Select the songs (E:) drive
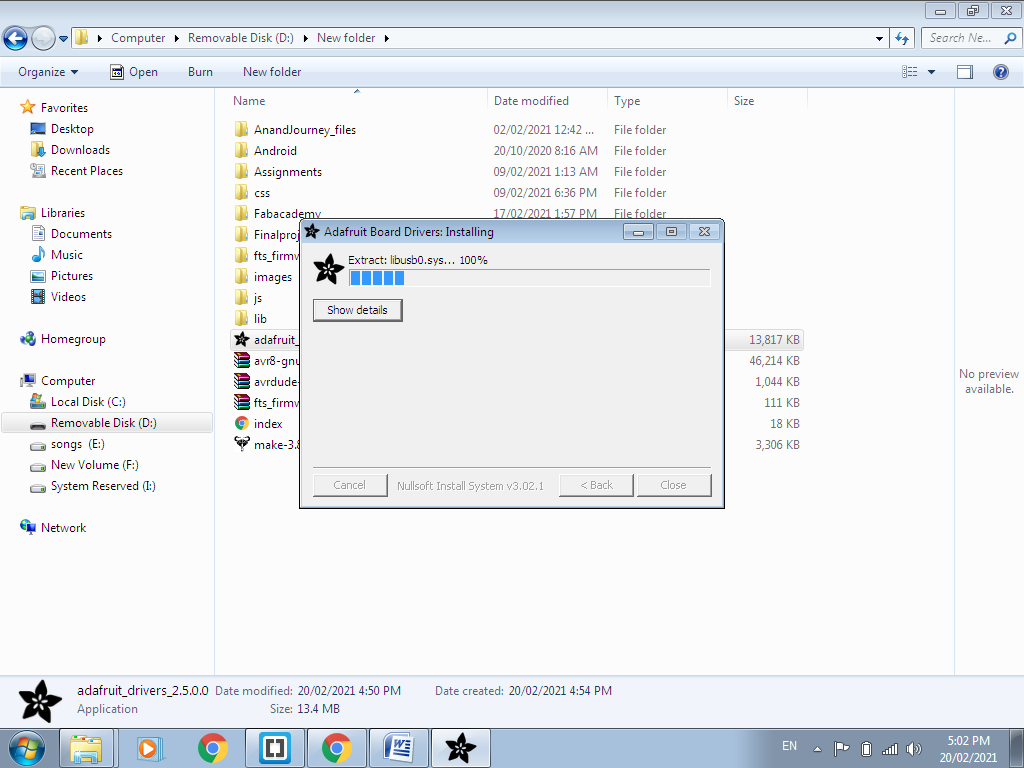Screen dimensions: 1024x768 click(x=77, y=444)
